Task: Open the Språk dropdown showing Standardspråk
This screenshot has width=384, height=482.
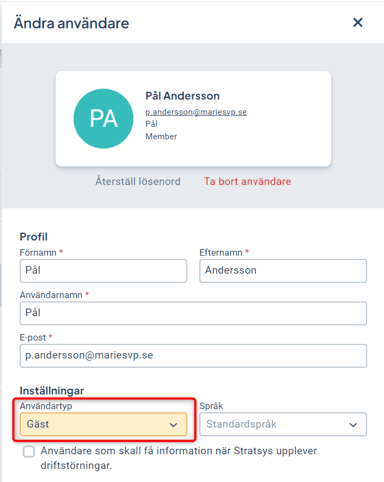Action: (283, 424)
